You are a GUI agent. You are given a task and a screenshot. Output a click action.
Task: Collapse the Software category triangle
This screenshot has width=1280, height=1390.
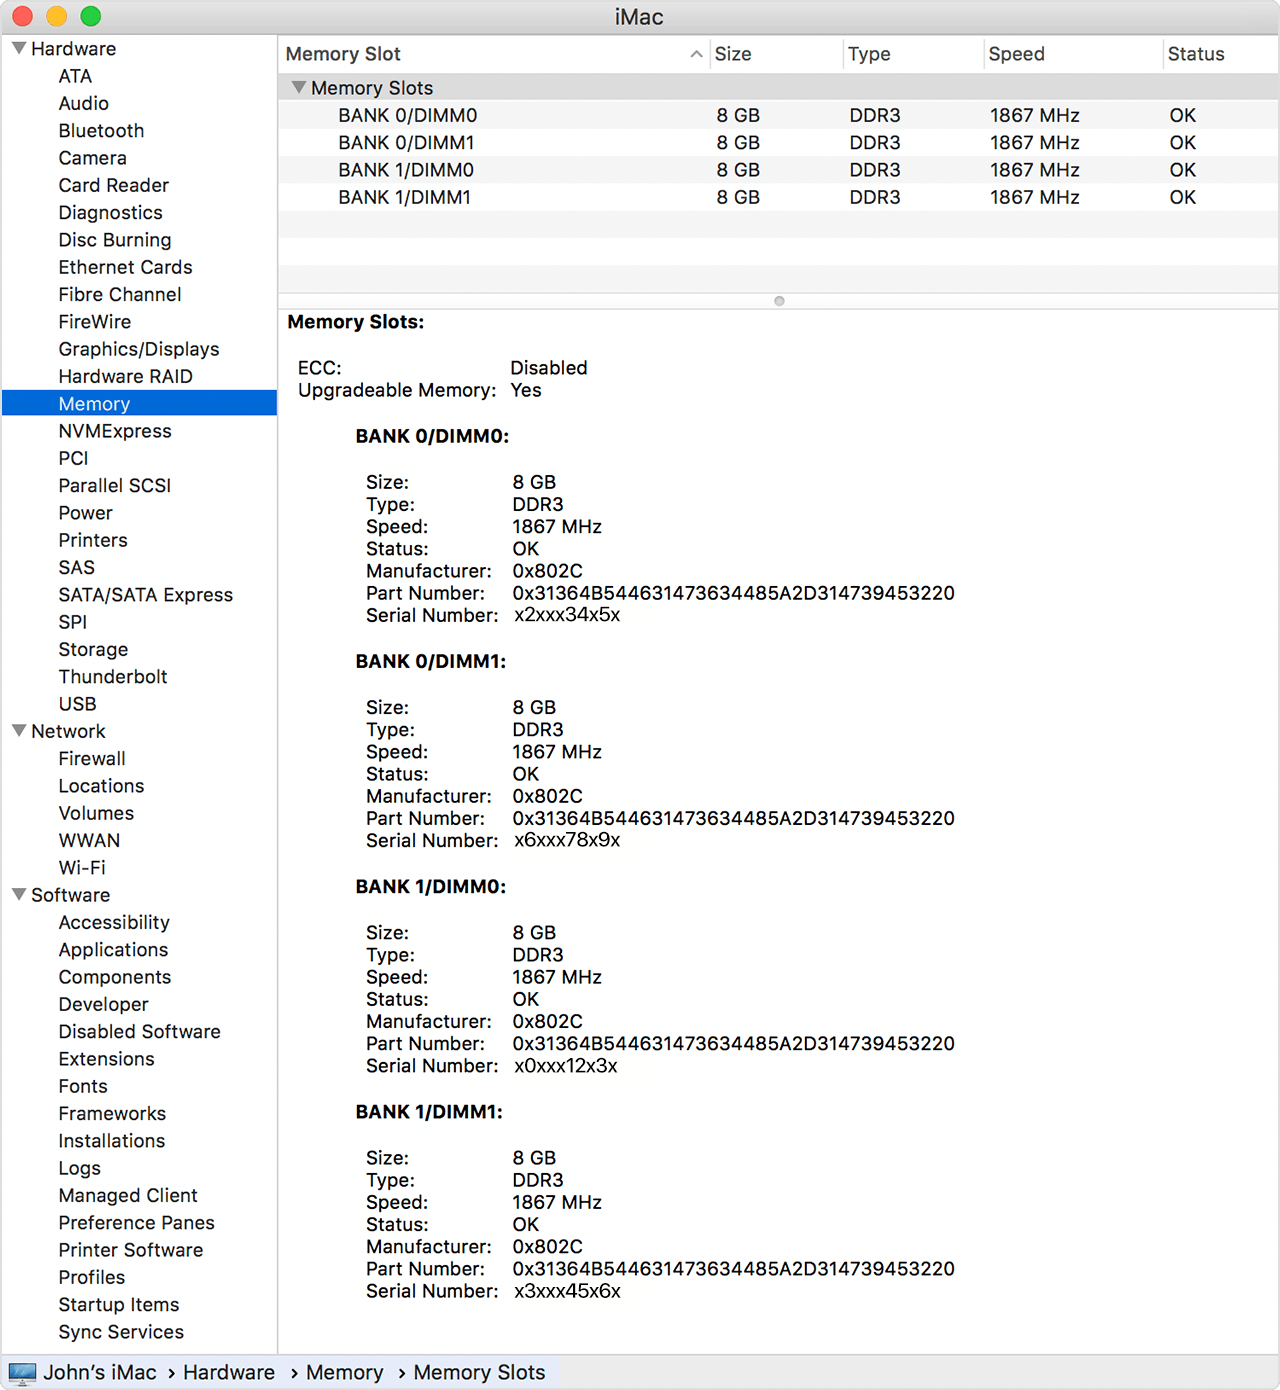click(x=18, y=895)
